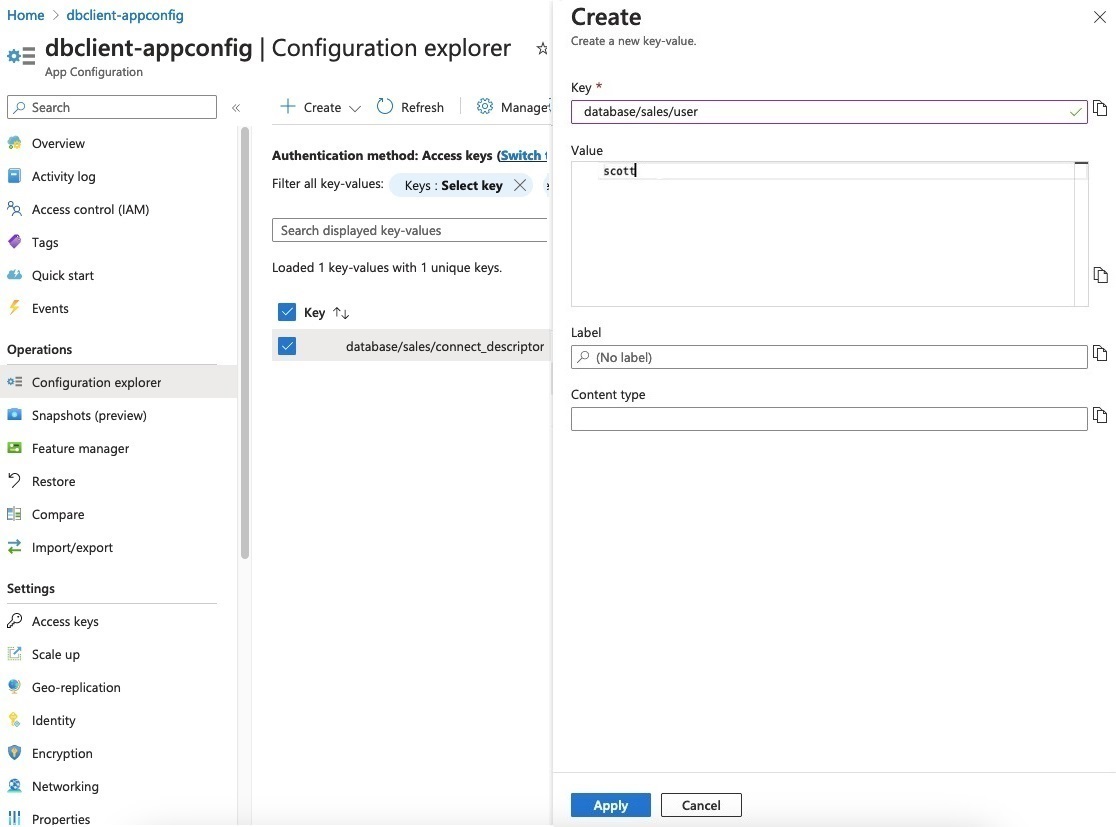Uncheck the database/sales/connect_descriptor row checkbox

click(x=287, y=346)
